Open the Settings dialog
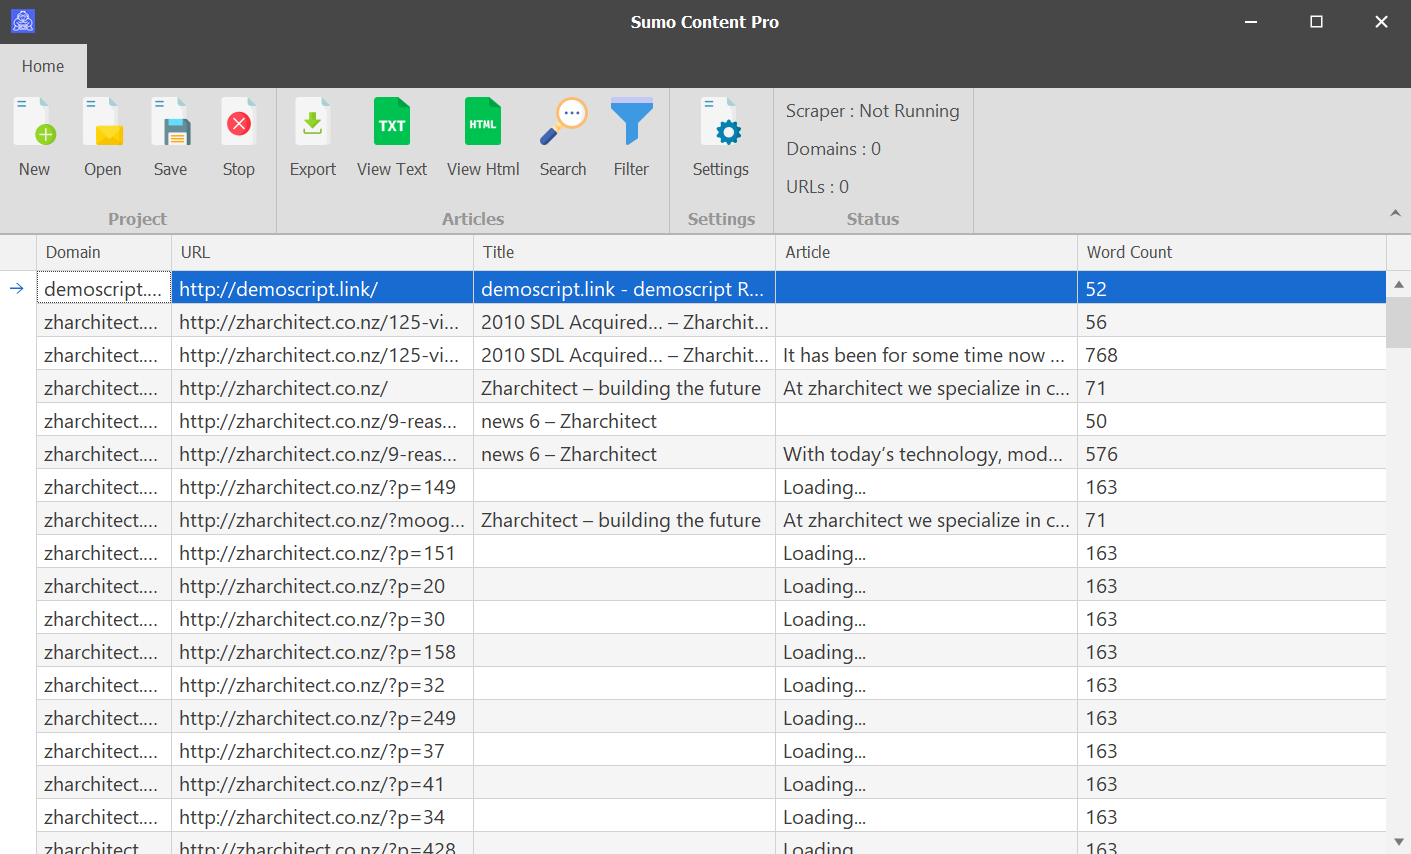 721,138
